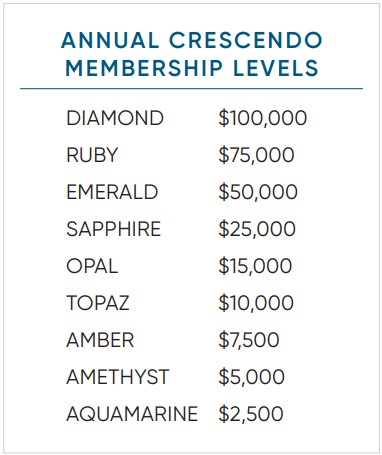Click the $50,000 Emerald amount
The width and height of the screenshot is (382, 455).
click(x=258, y=192)
